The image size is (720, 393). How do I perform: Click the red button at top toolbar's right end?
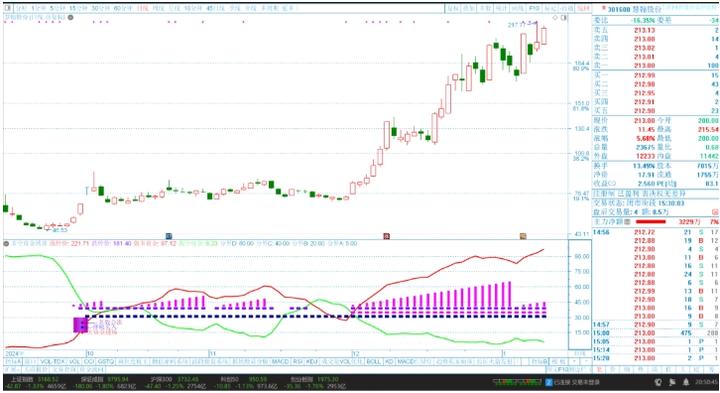tap(583, 8)
